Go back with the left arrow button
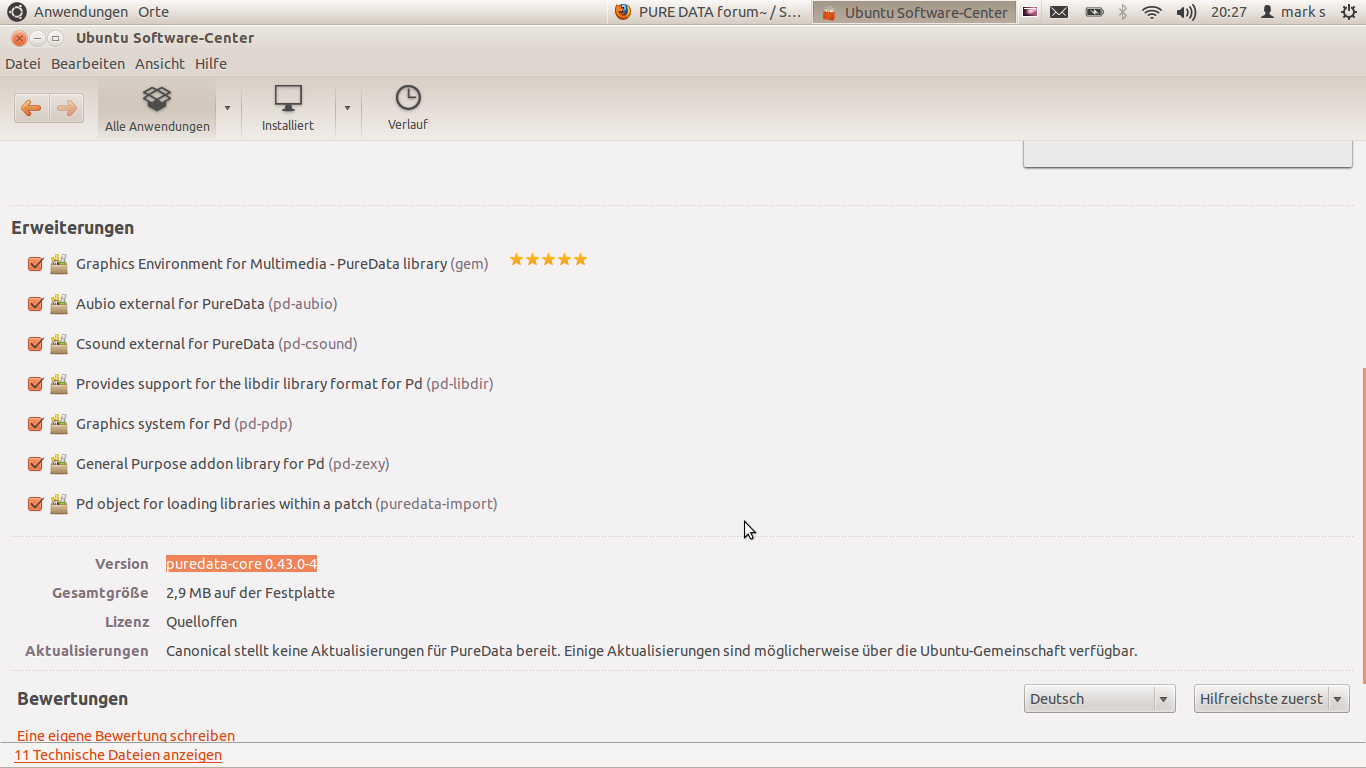The height and width of the screenshot is (768, 1366). [31, 108]
